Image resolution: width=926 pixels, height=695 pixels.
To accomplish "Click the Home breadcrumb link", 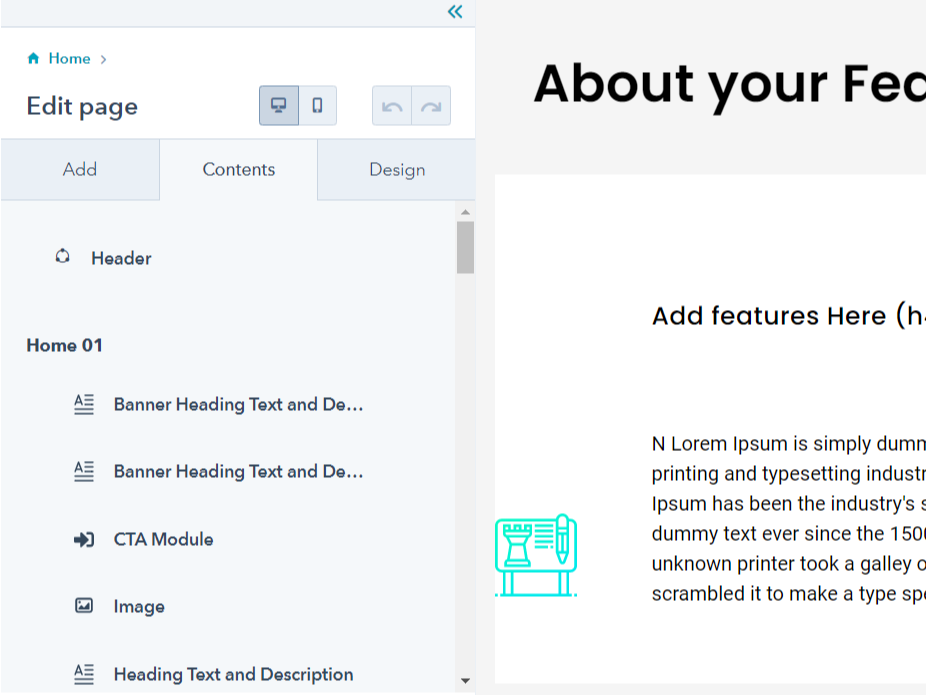I will coord(70,59).
